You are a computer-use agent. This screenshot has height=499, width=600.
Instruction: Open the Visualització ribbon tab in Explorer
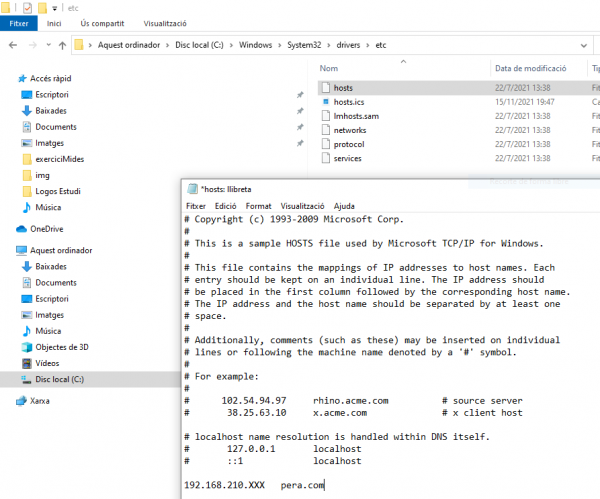coord(165,23)
